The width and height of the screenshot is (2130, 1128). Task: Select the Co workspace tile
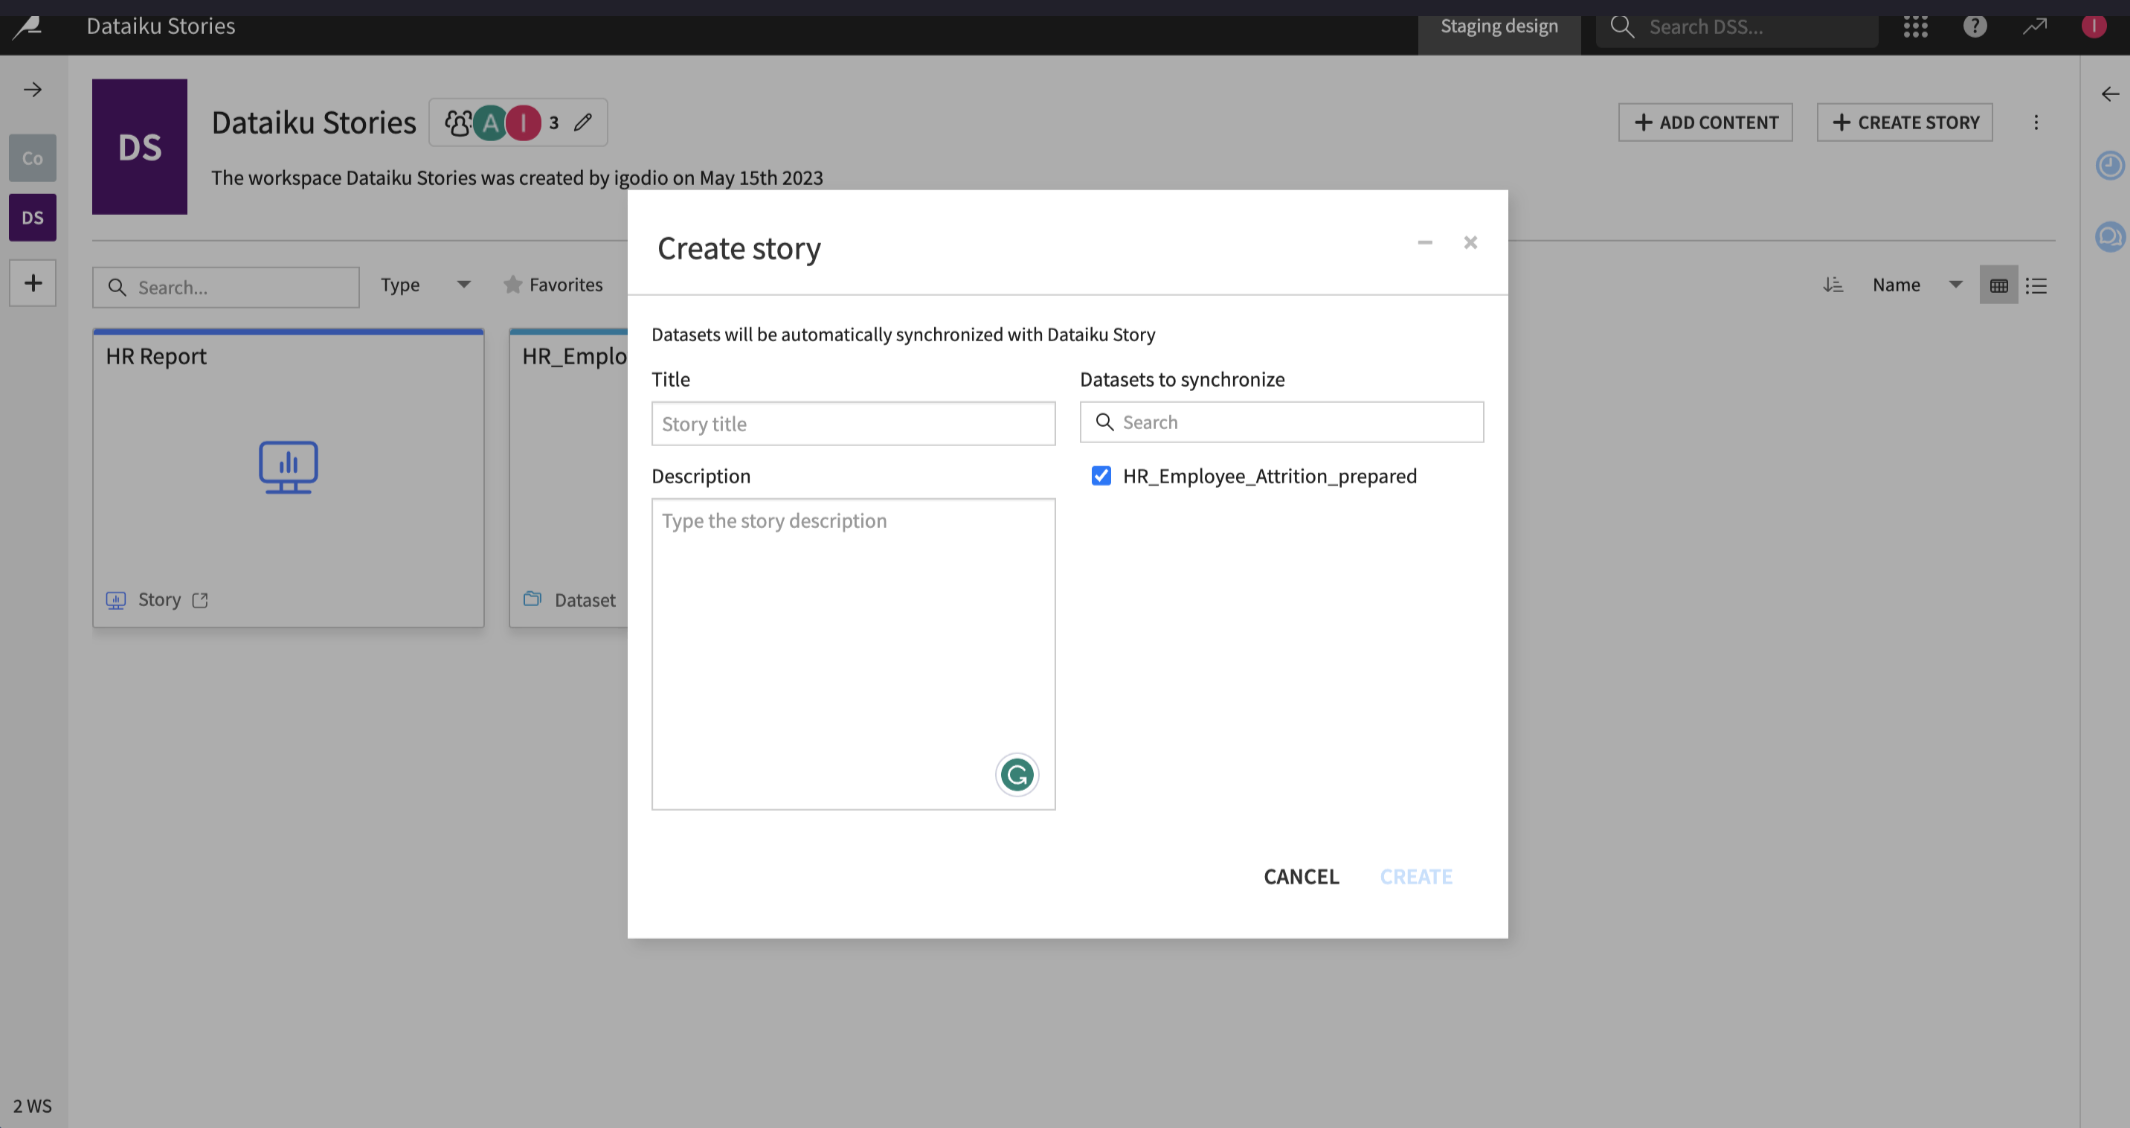click(33, 158)
